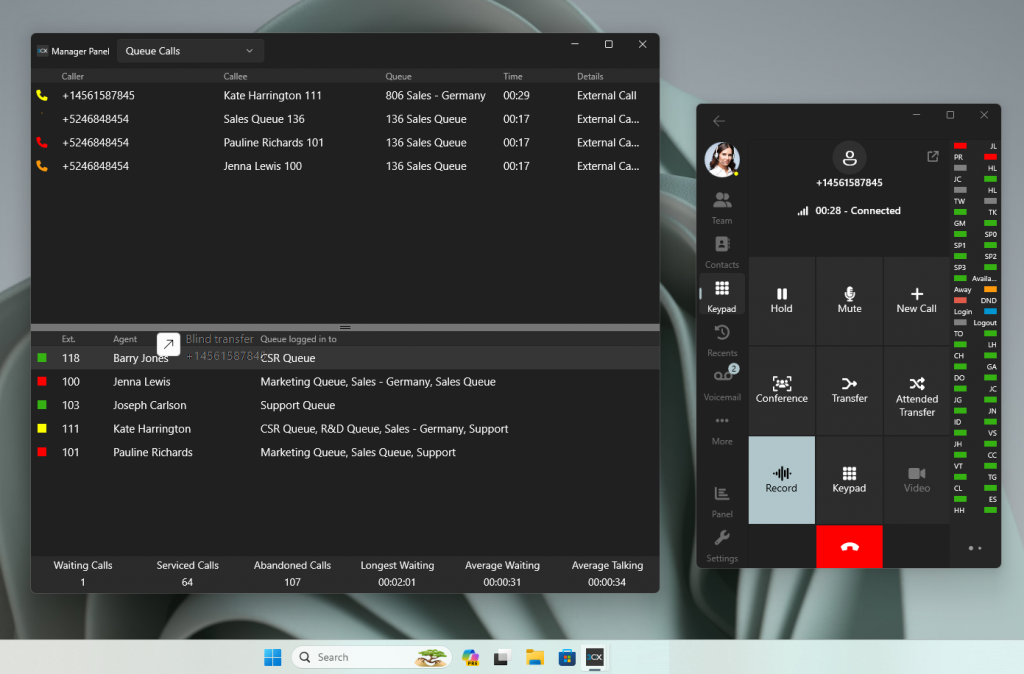The image size is (1024, 674).
Task: Sort by the Queue column header
Action: point(398,76)
